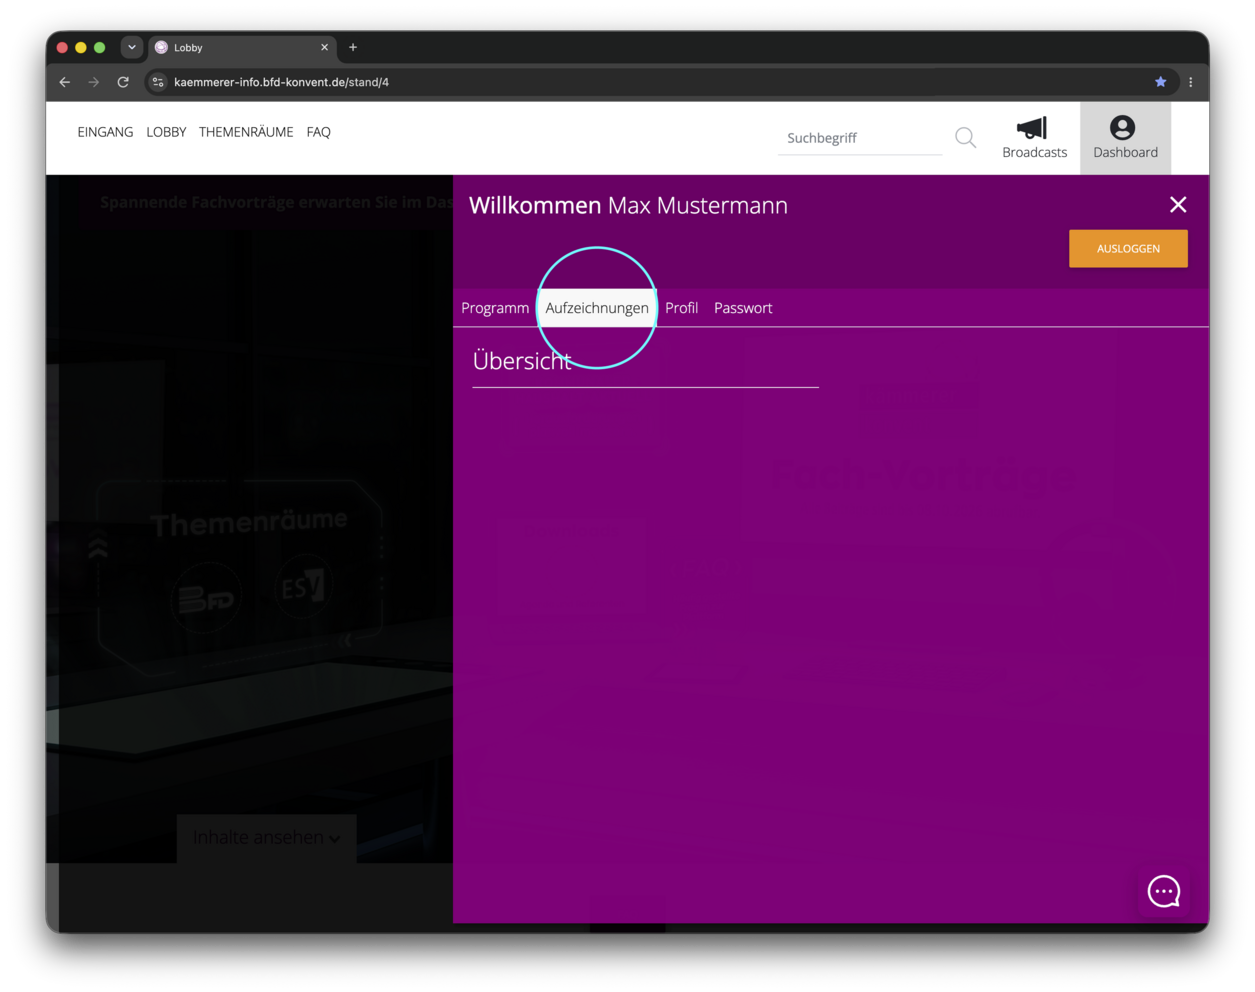Open the browser three-dot menu
The width and height of the screenshot is (1255, 992).
coord(1190,82)
